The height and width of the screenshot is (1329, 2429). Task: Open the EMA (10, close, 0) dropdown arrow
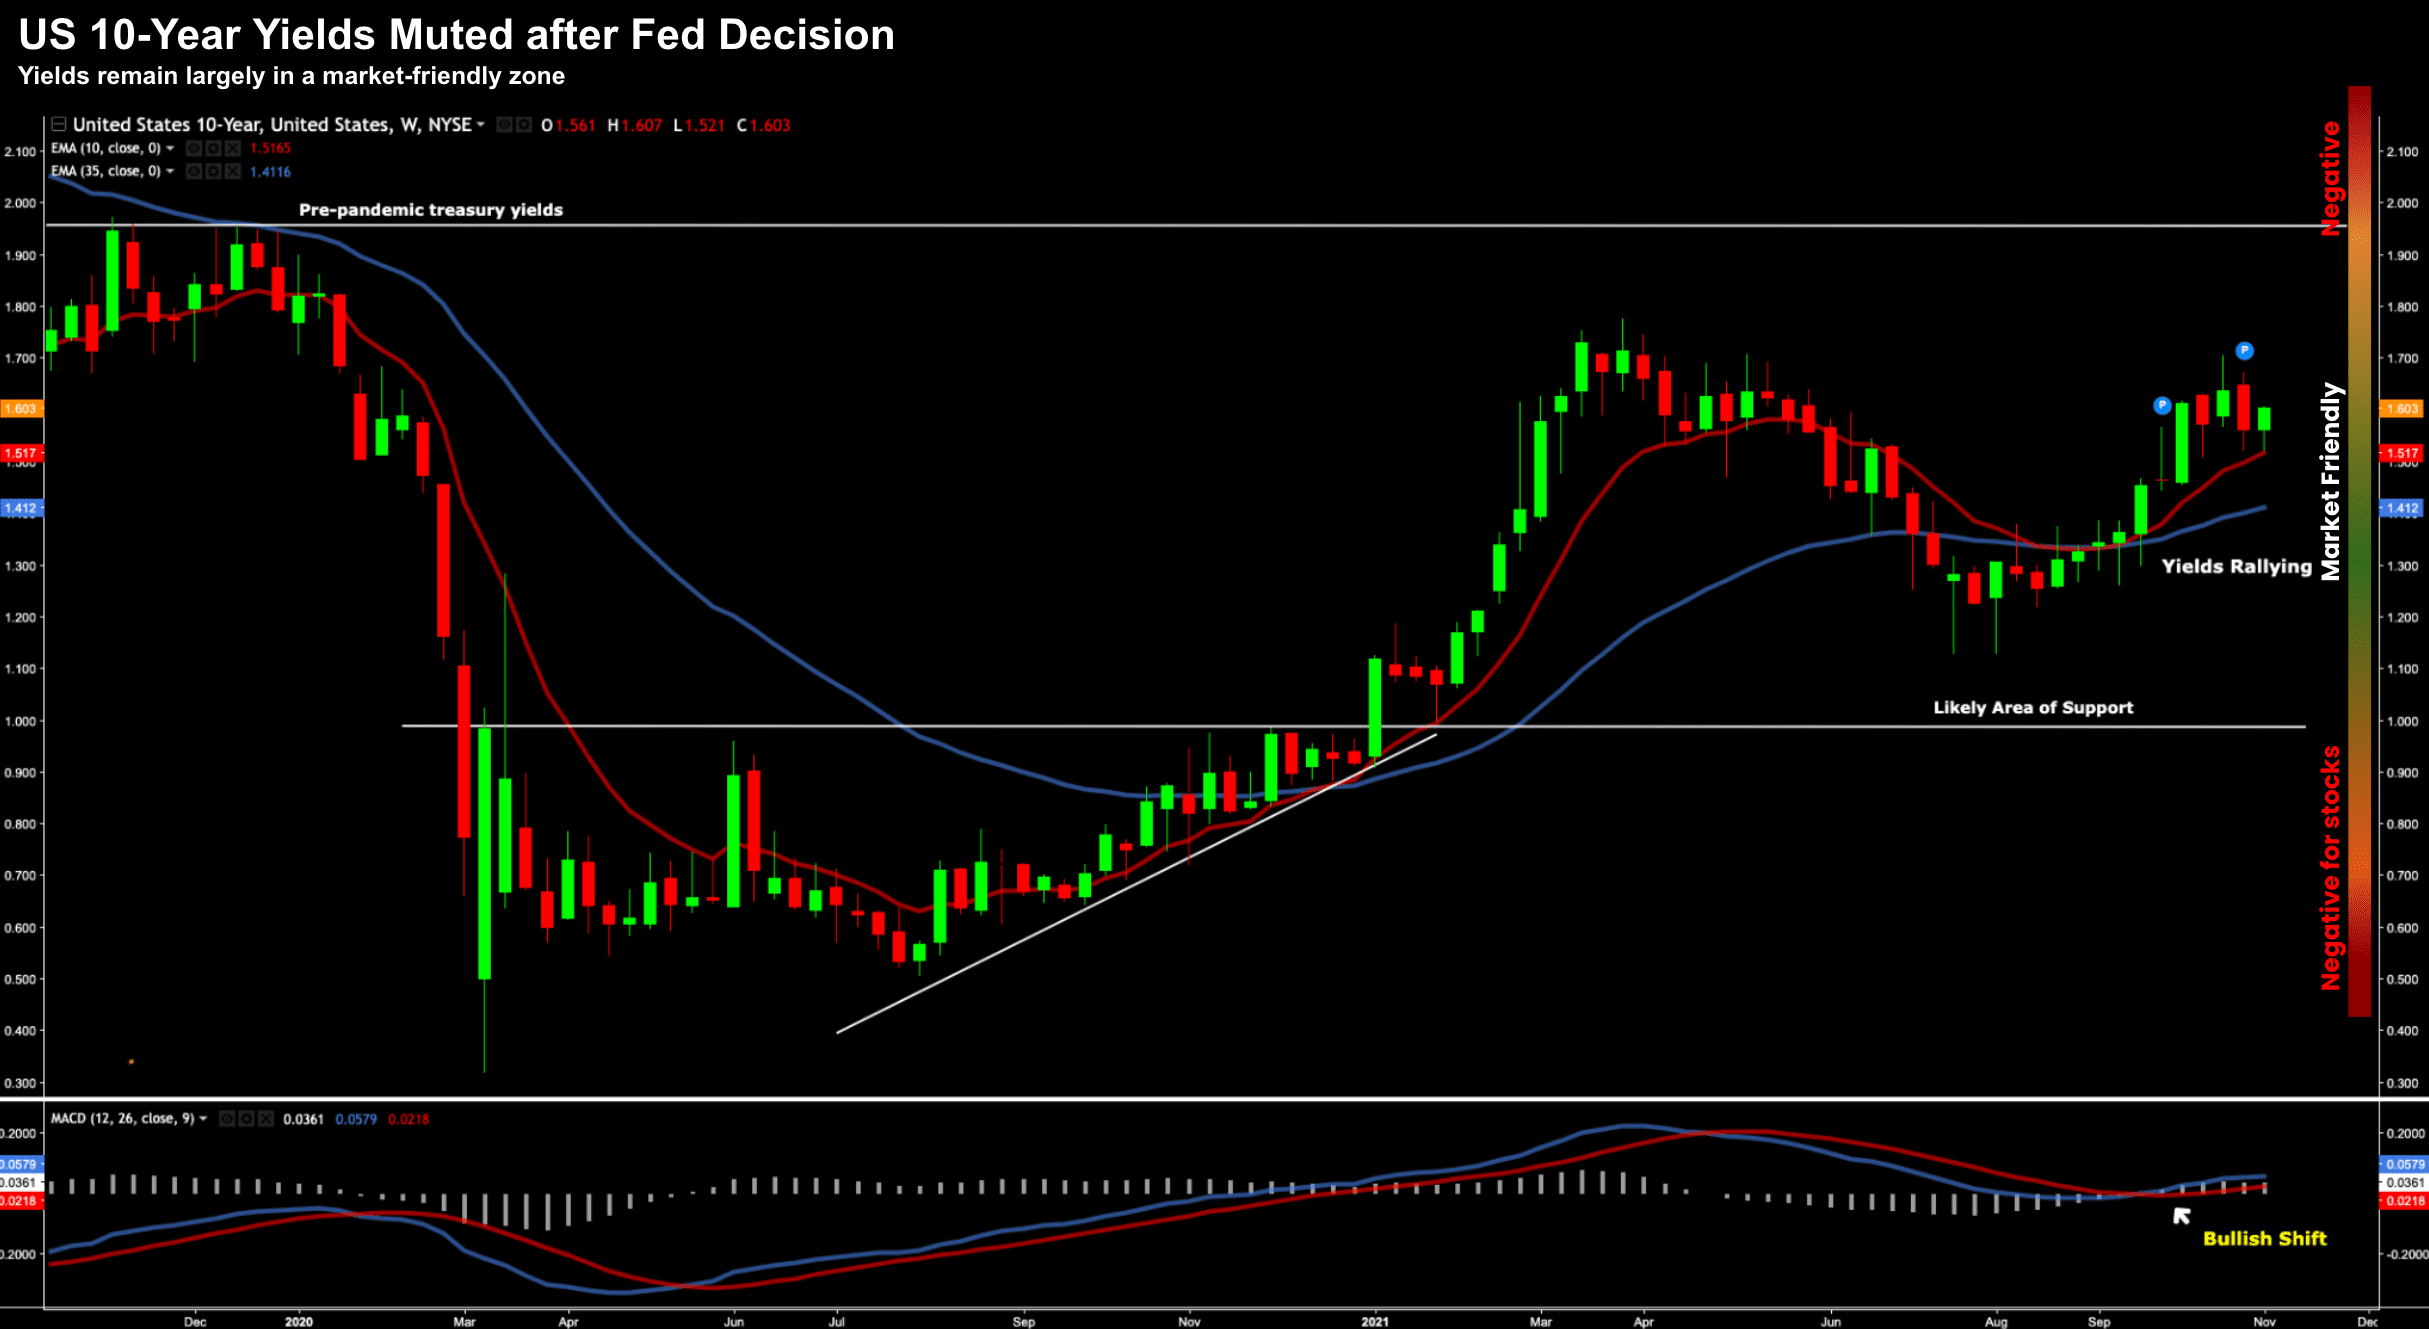click(170, 148)
